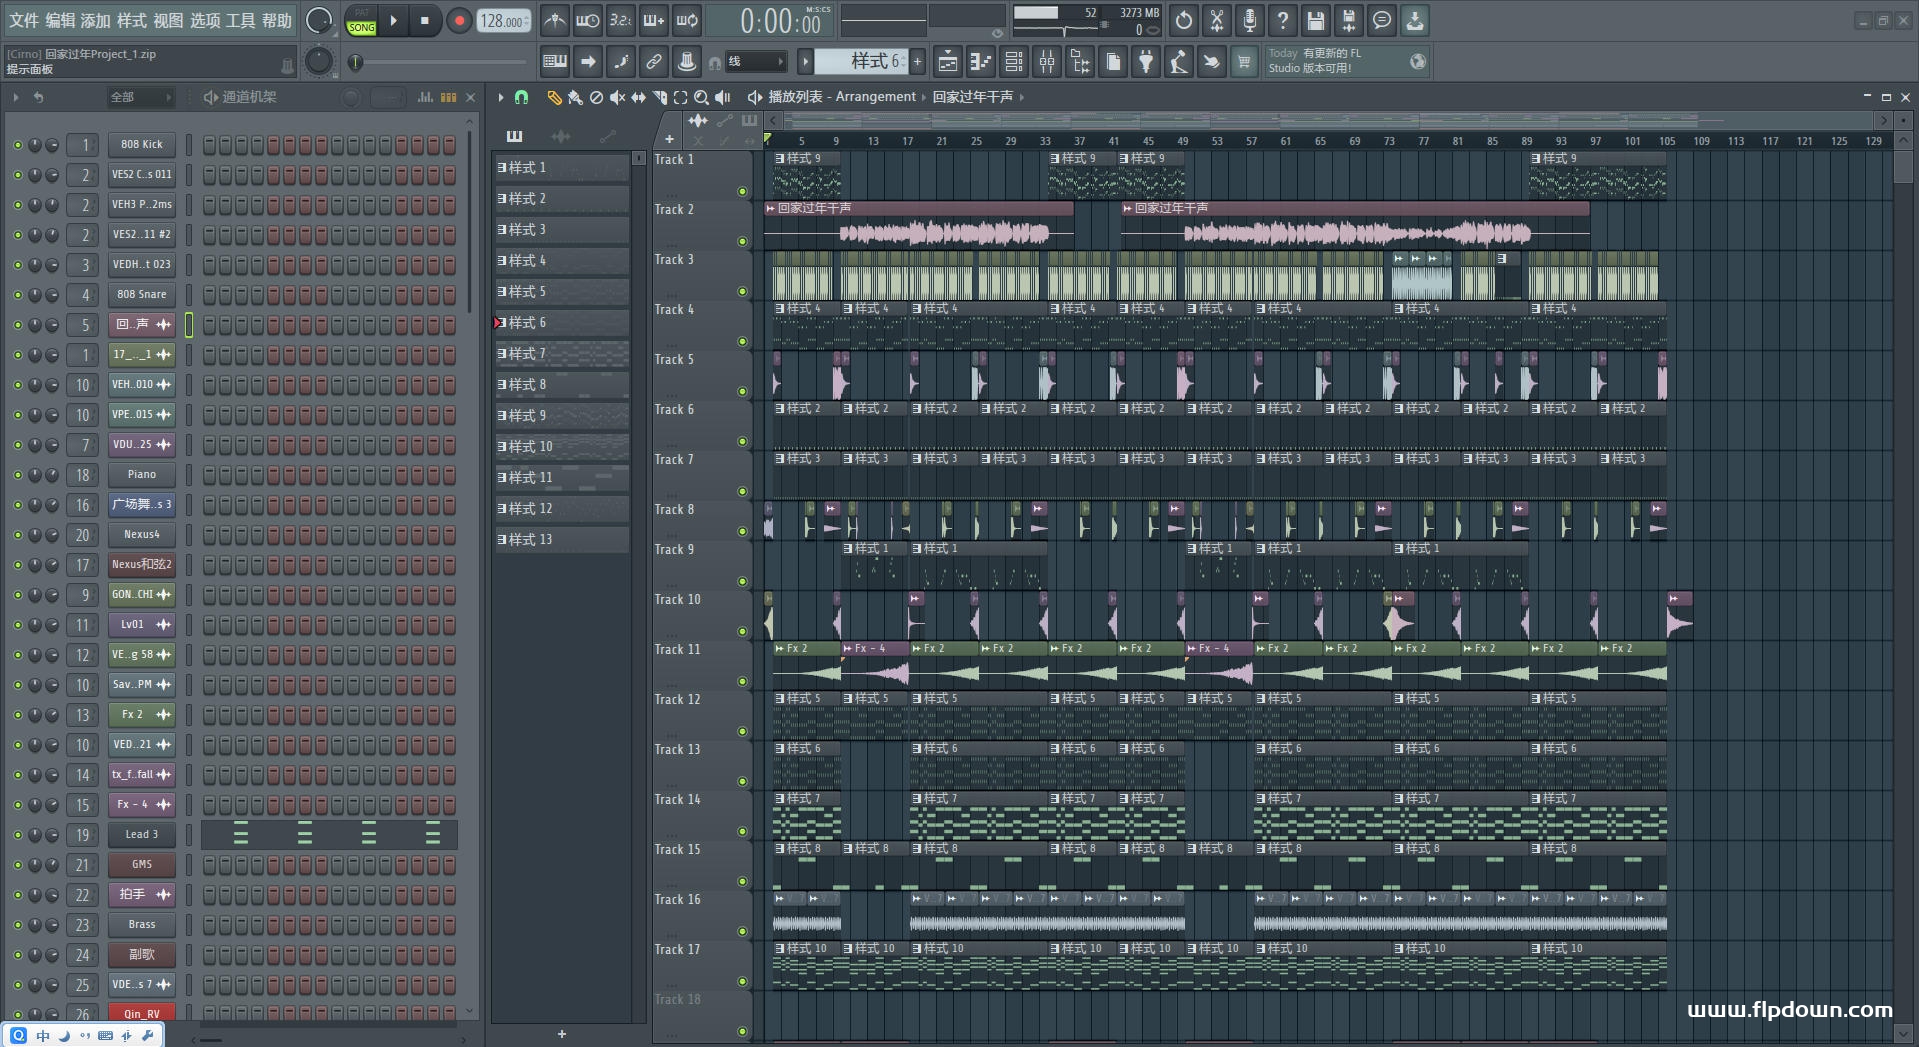Open the Piano channel button
The image size is (1919, 1047).
pyautogui.click(x=141, y=475)
